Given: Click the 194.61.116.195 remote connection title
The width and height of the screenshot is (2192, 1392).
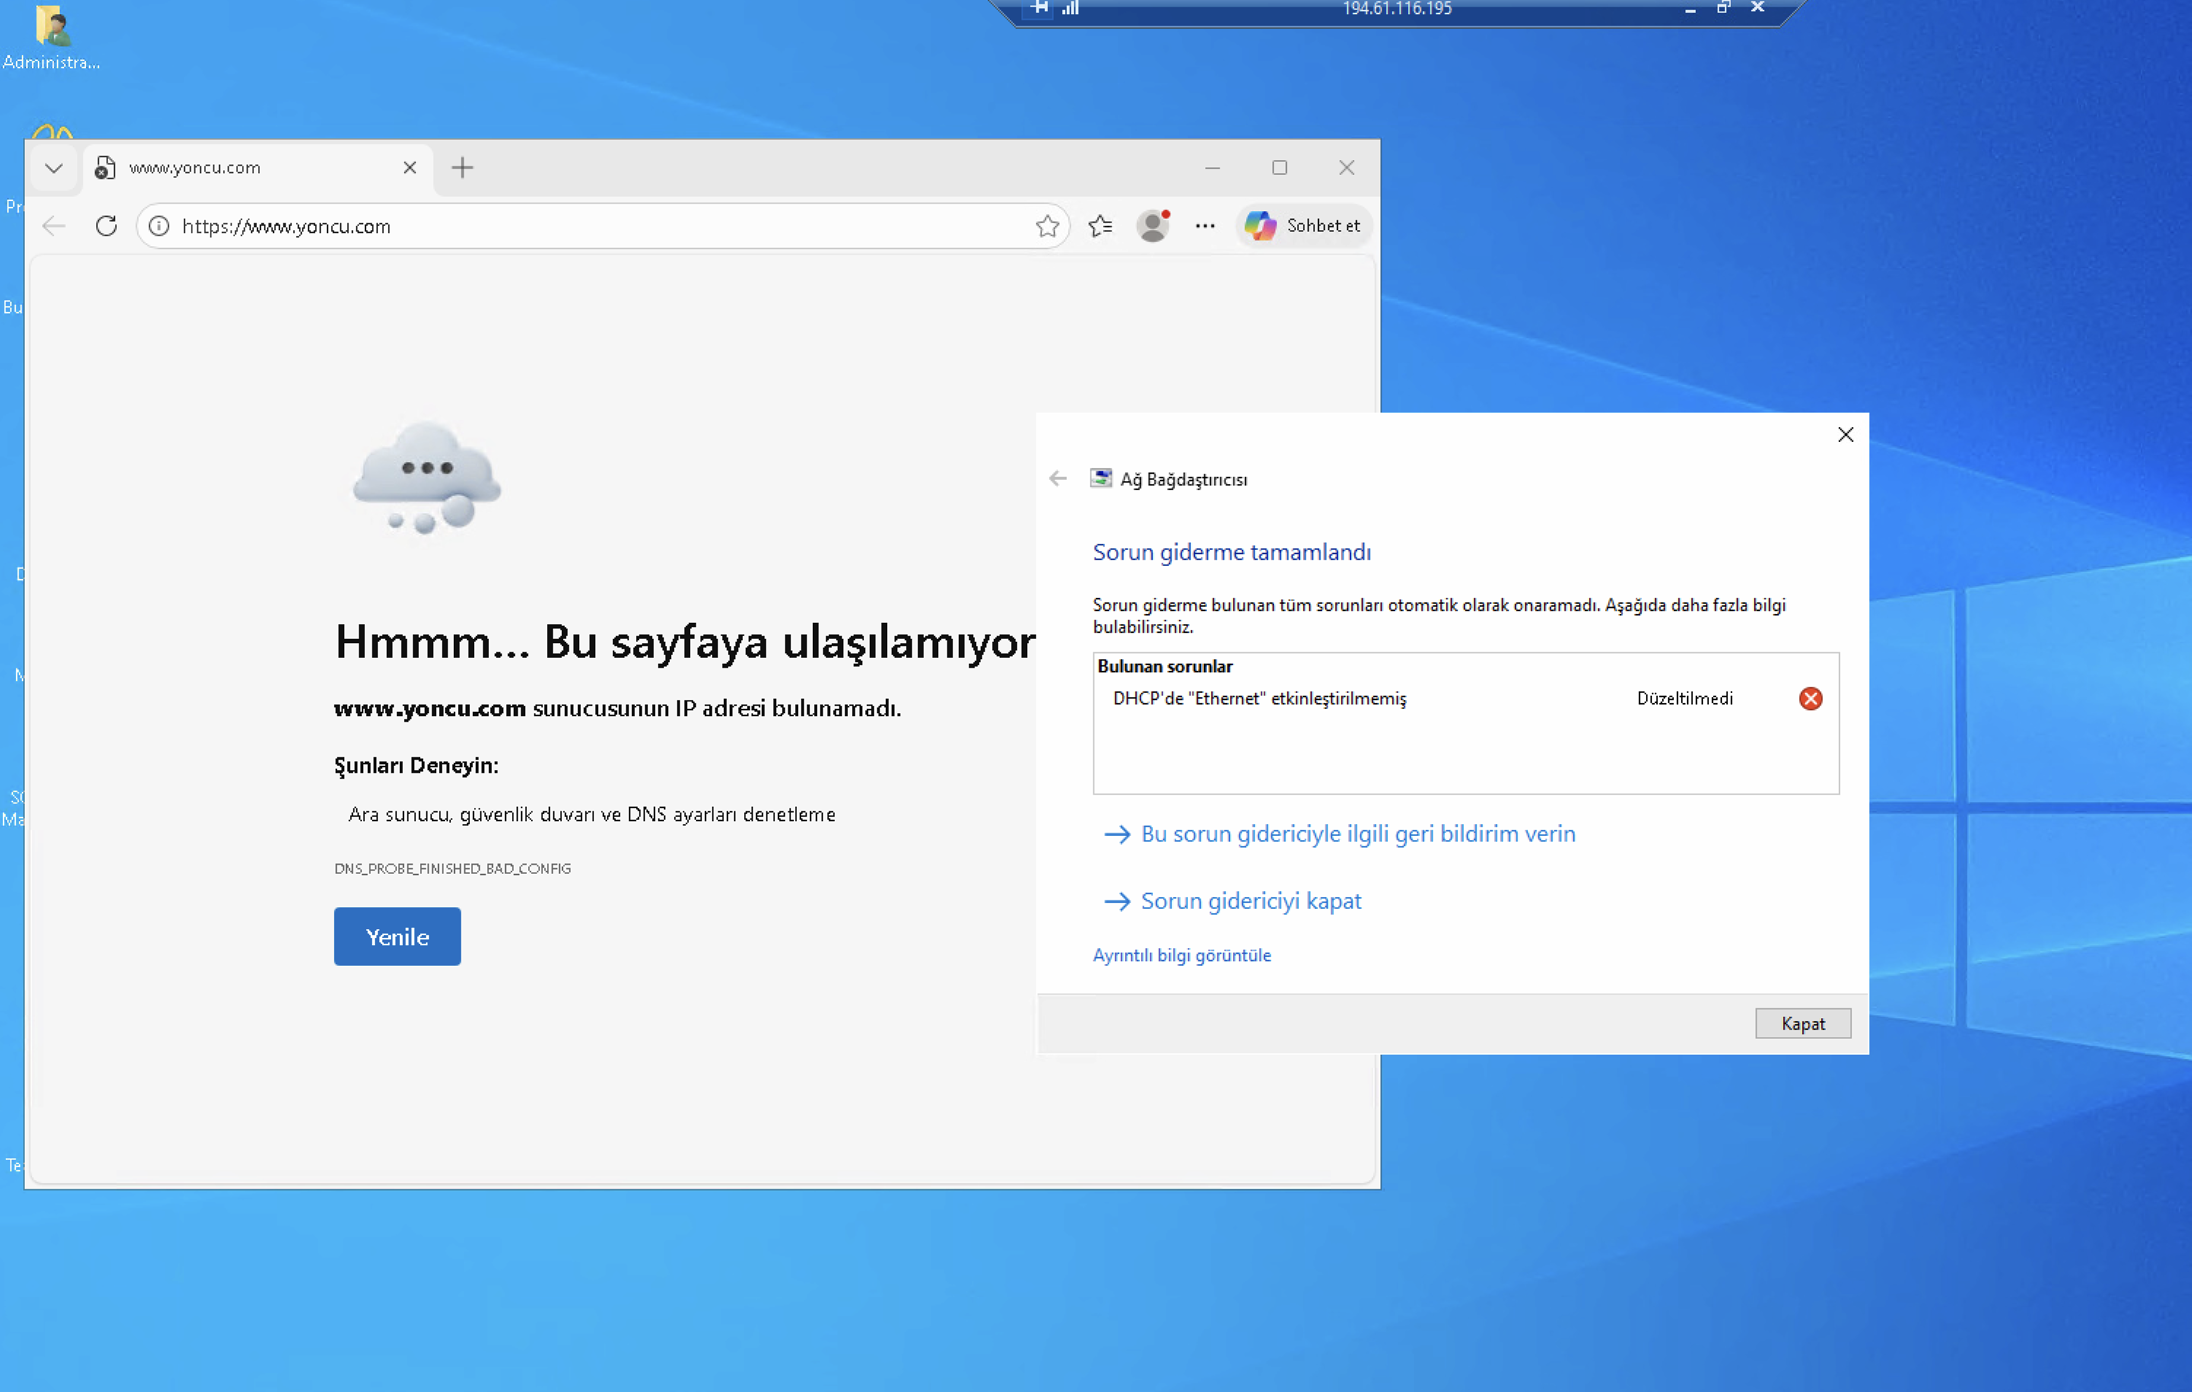Looking at the screenshot, I should pyautogui.click(x=1396, y=9).
